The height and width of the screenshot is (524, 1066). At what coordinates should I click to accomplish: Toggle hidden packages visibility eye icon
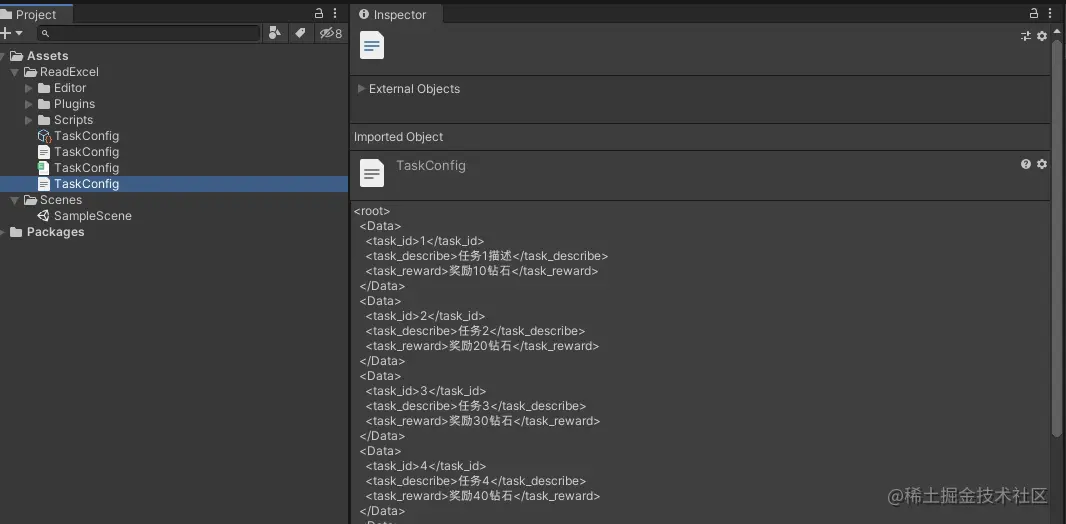[x=330, y=33]
